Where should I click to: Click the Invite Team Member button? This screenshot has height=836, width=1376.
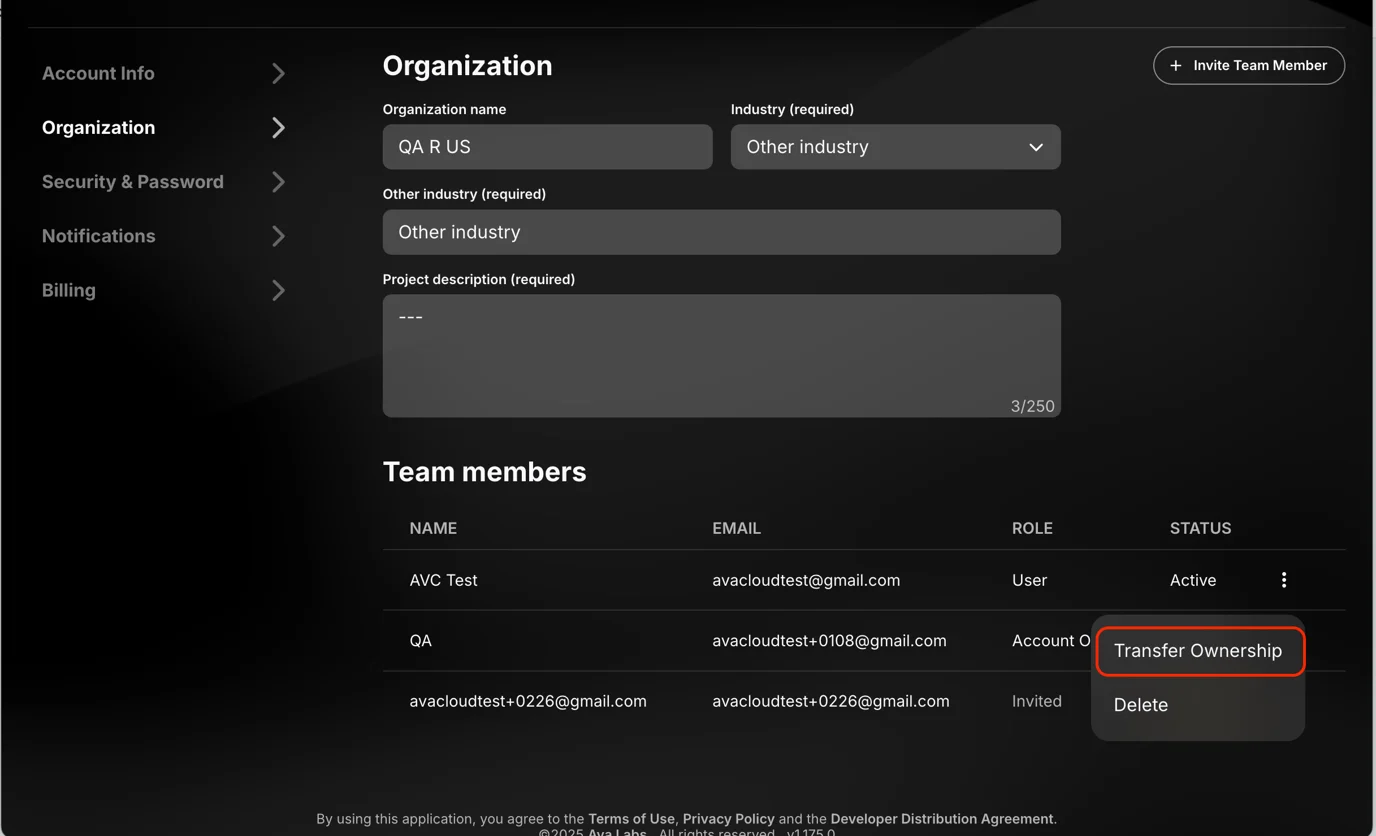click(1248, 65)
